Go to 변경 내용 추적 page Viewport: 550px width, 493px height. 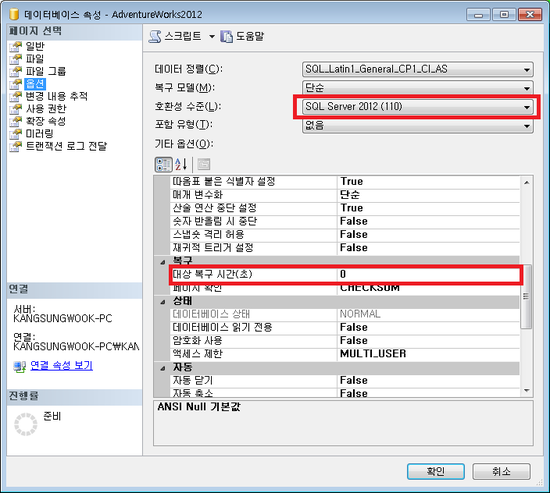coord(56,96)
